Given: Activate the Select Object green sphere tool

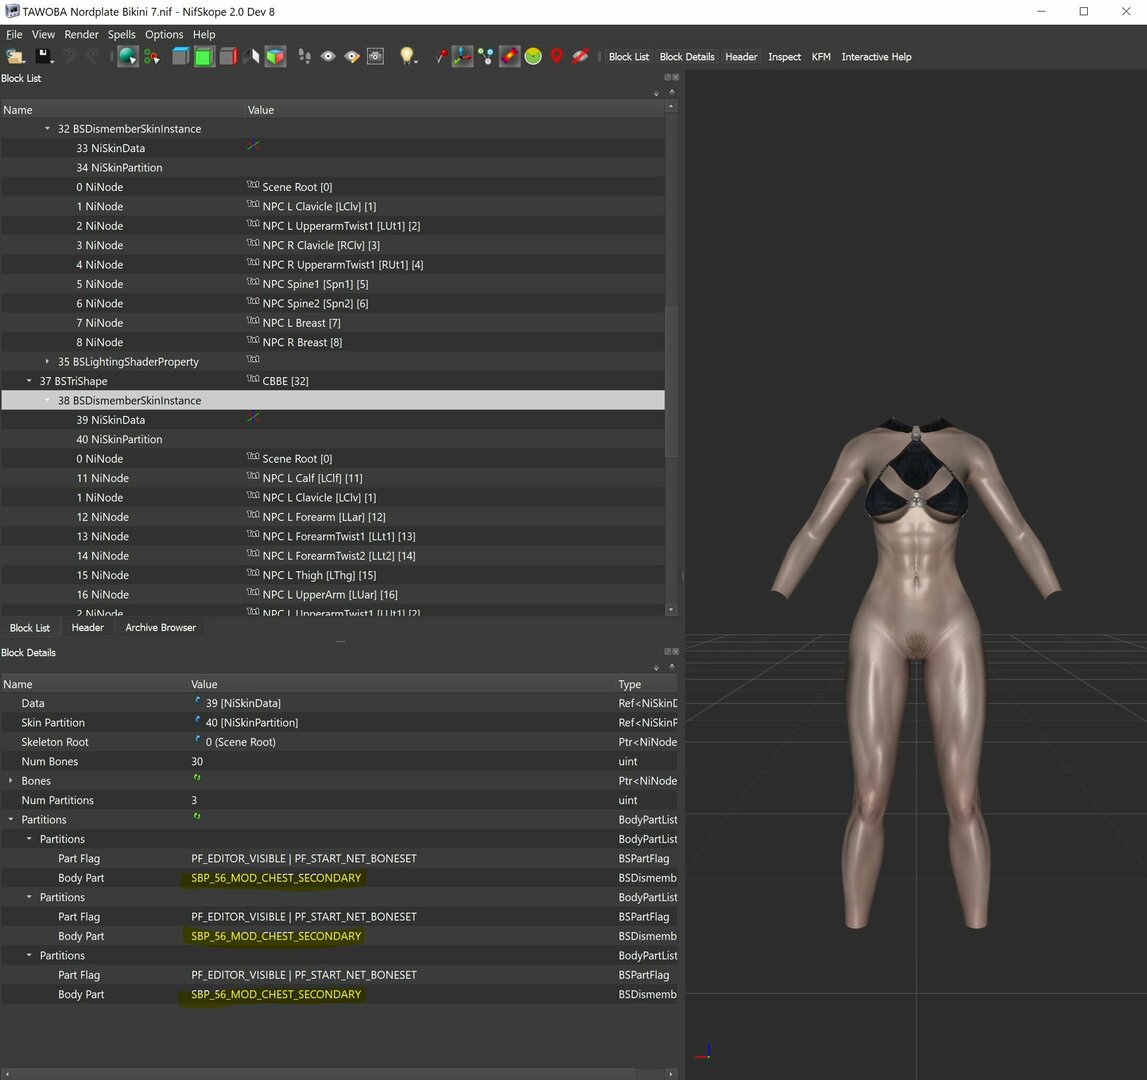Looking at the screenshot, I should pos(128,56).
